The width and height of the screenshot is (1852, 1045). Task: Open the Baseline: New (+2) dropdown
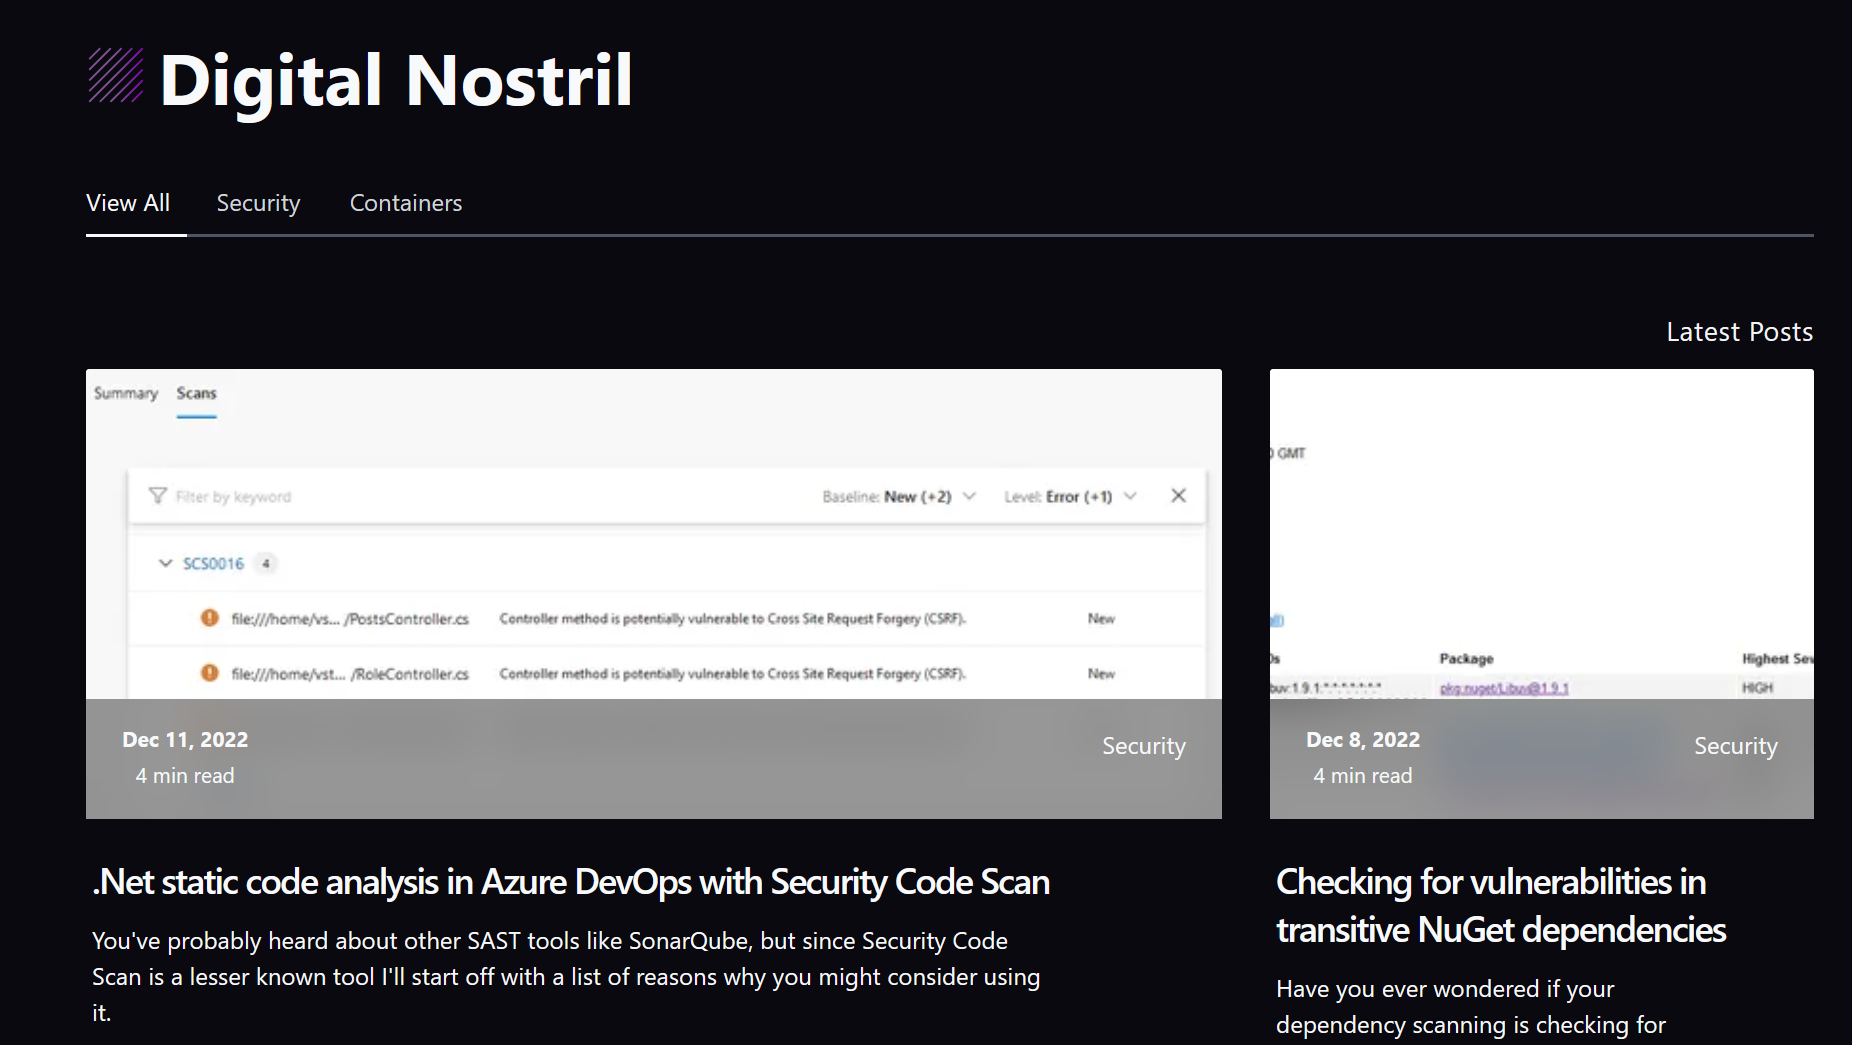[x=898, y=497]
